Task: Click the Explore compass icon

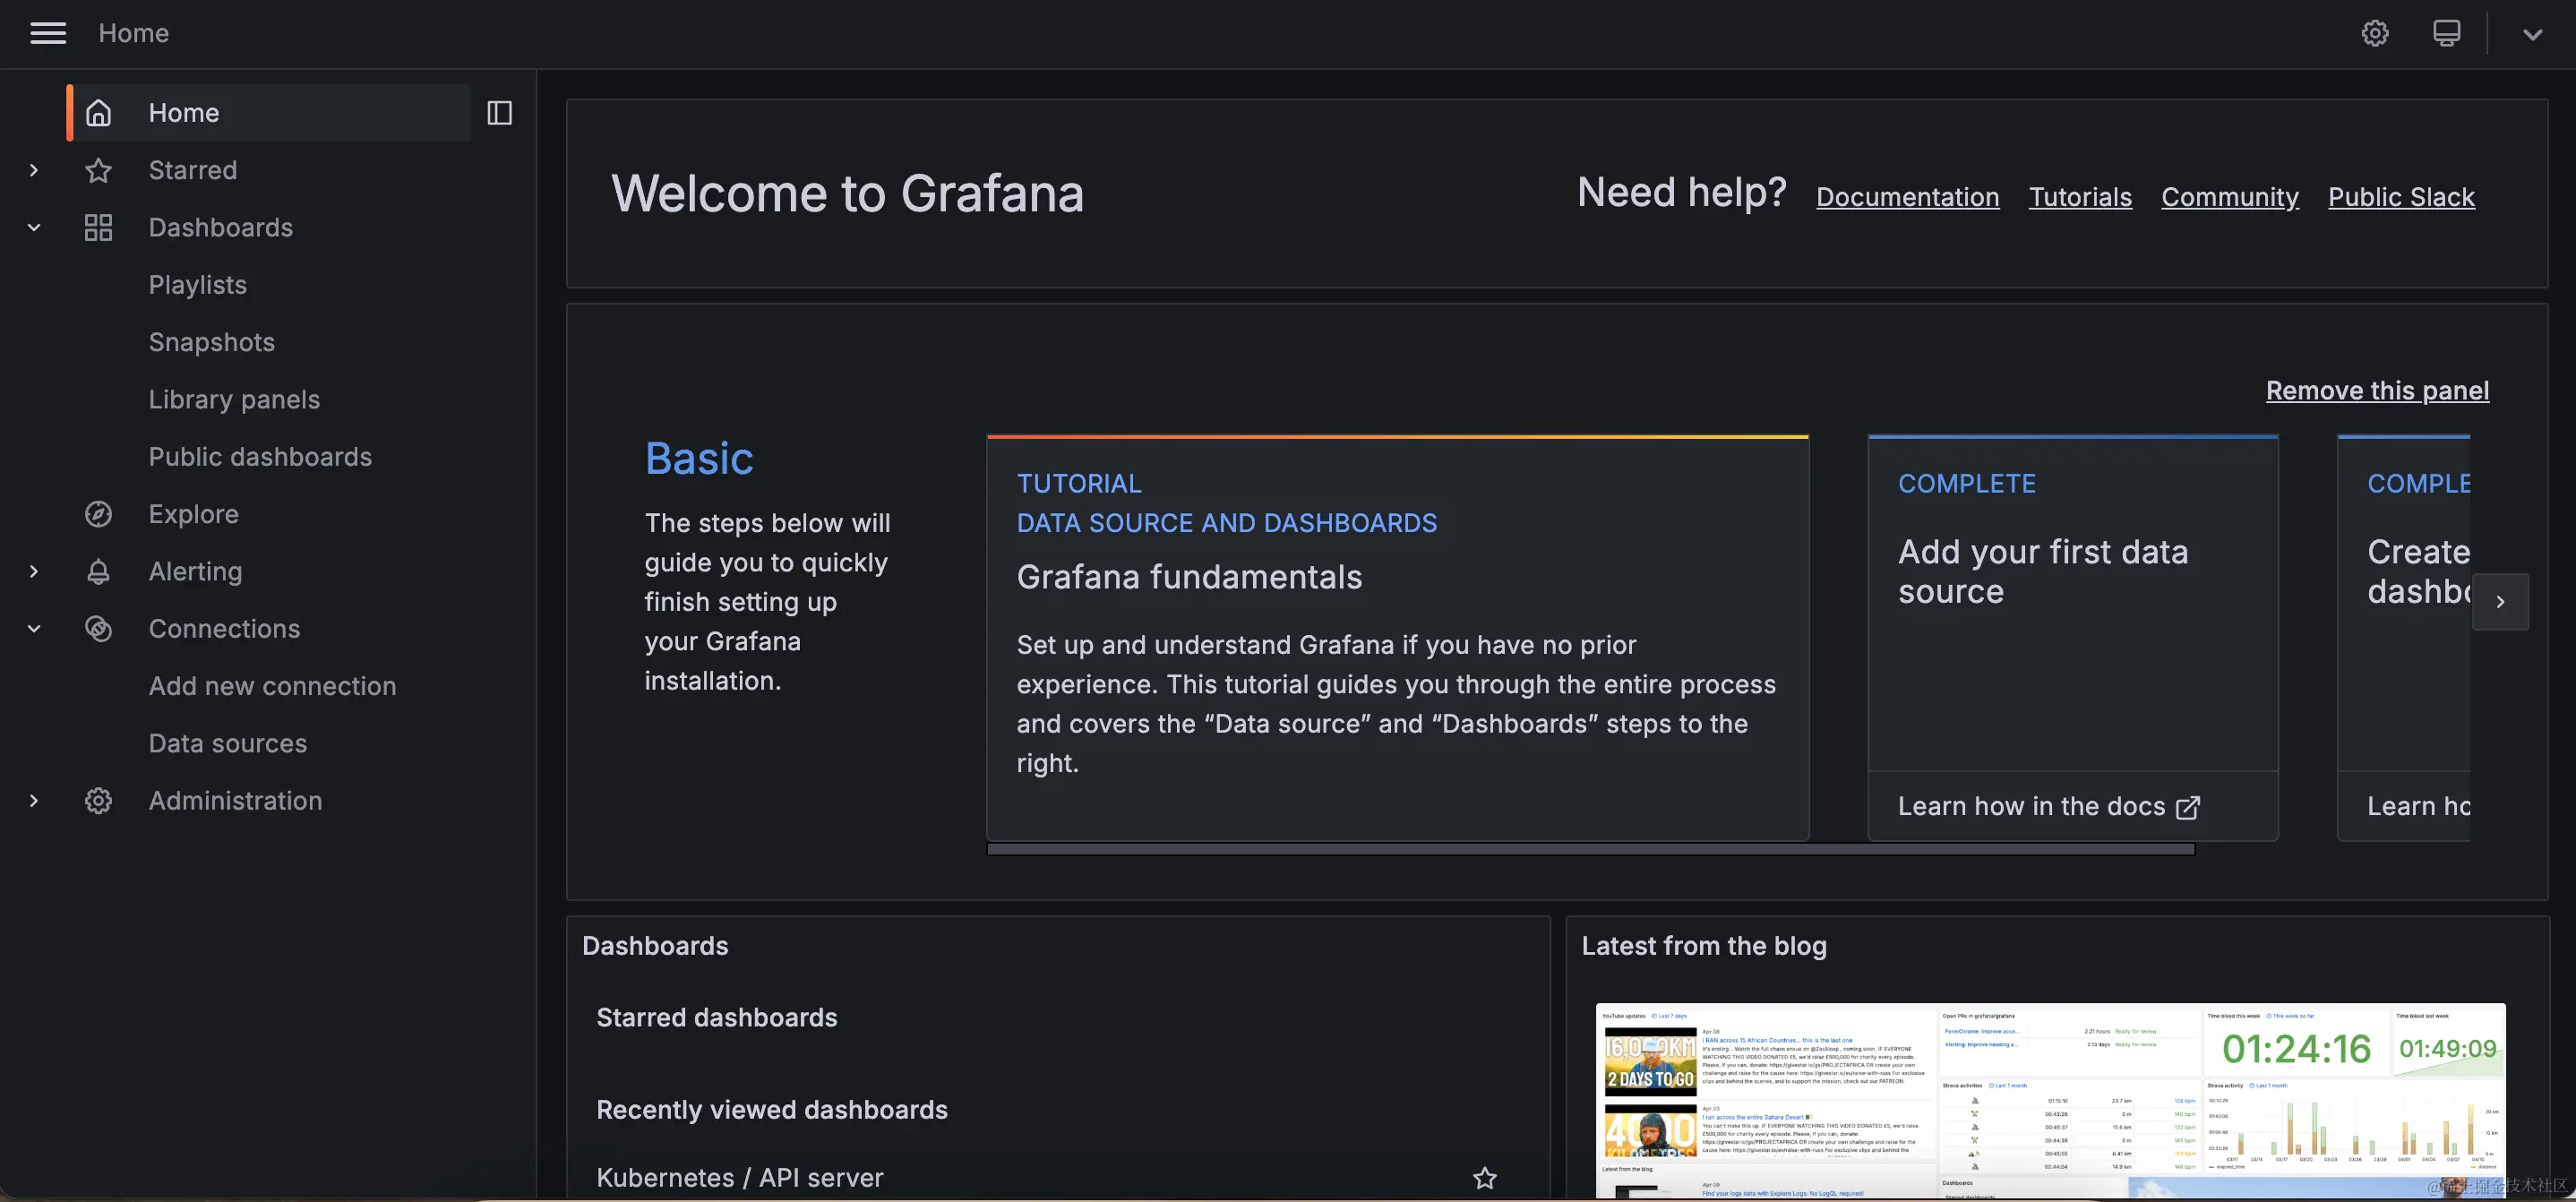Action: coord(98,514)
